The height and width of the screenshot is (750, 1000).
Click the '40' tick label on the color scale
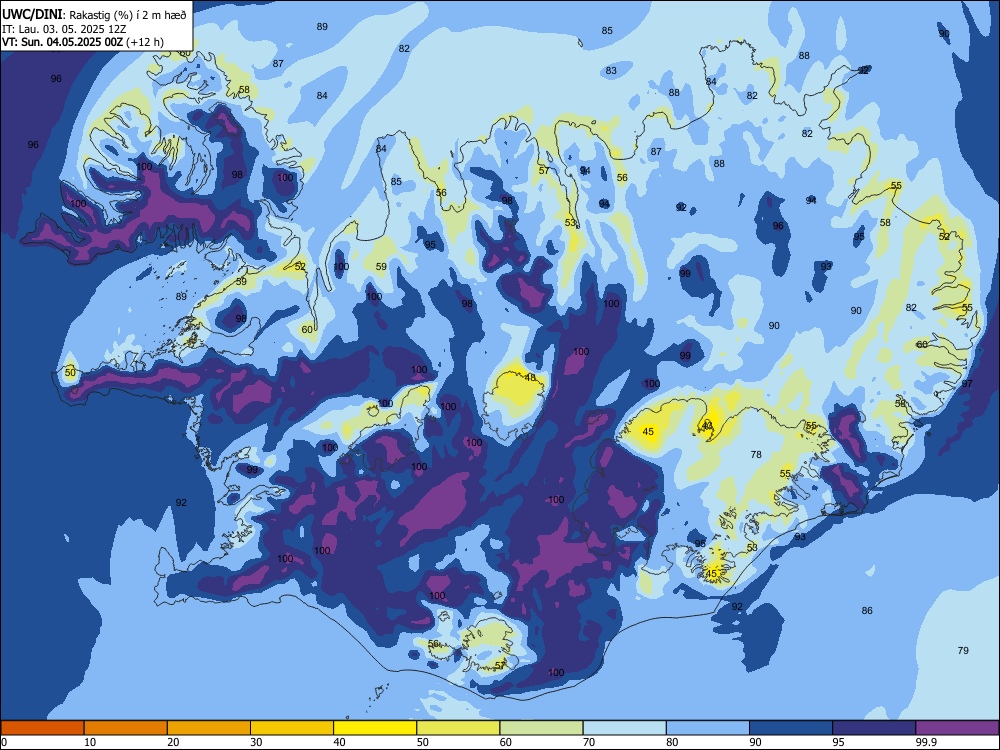click(x=339, y=742)
